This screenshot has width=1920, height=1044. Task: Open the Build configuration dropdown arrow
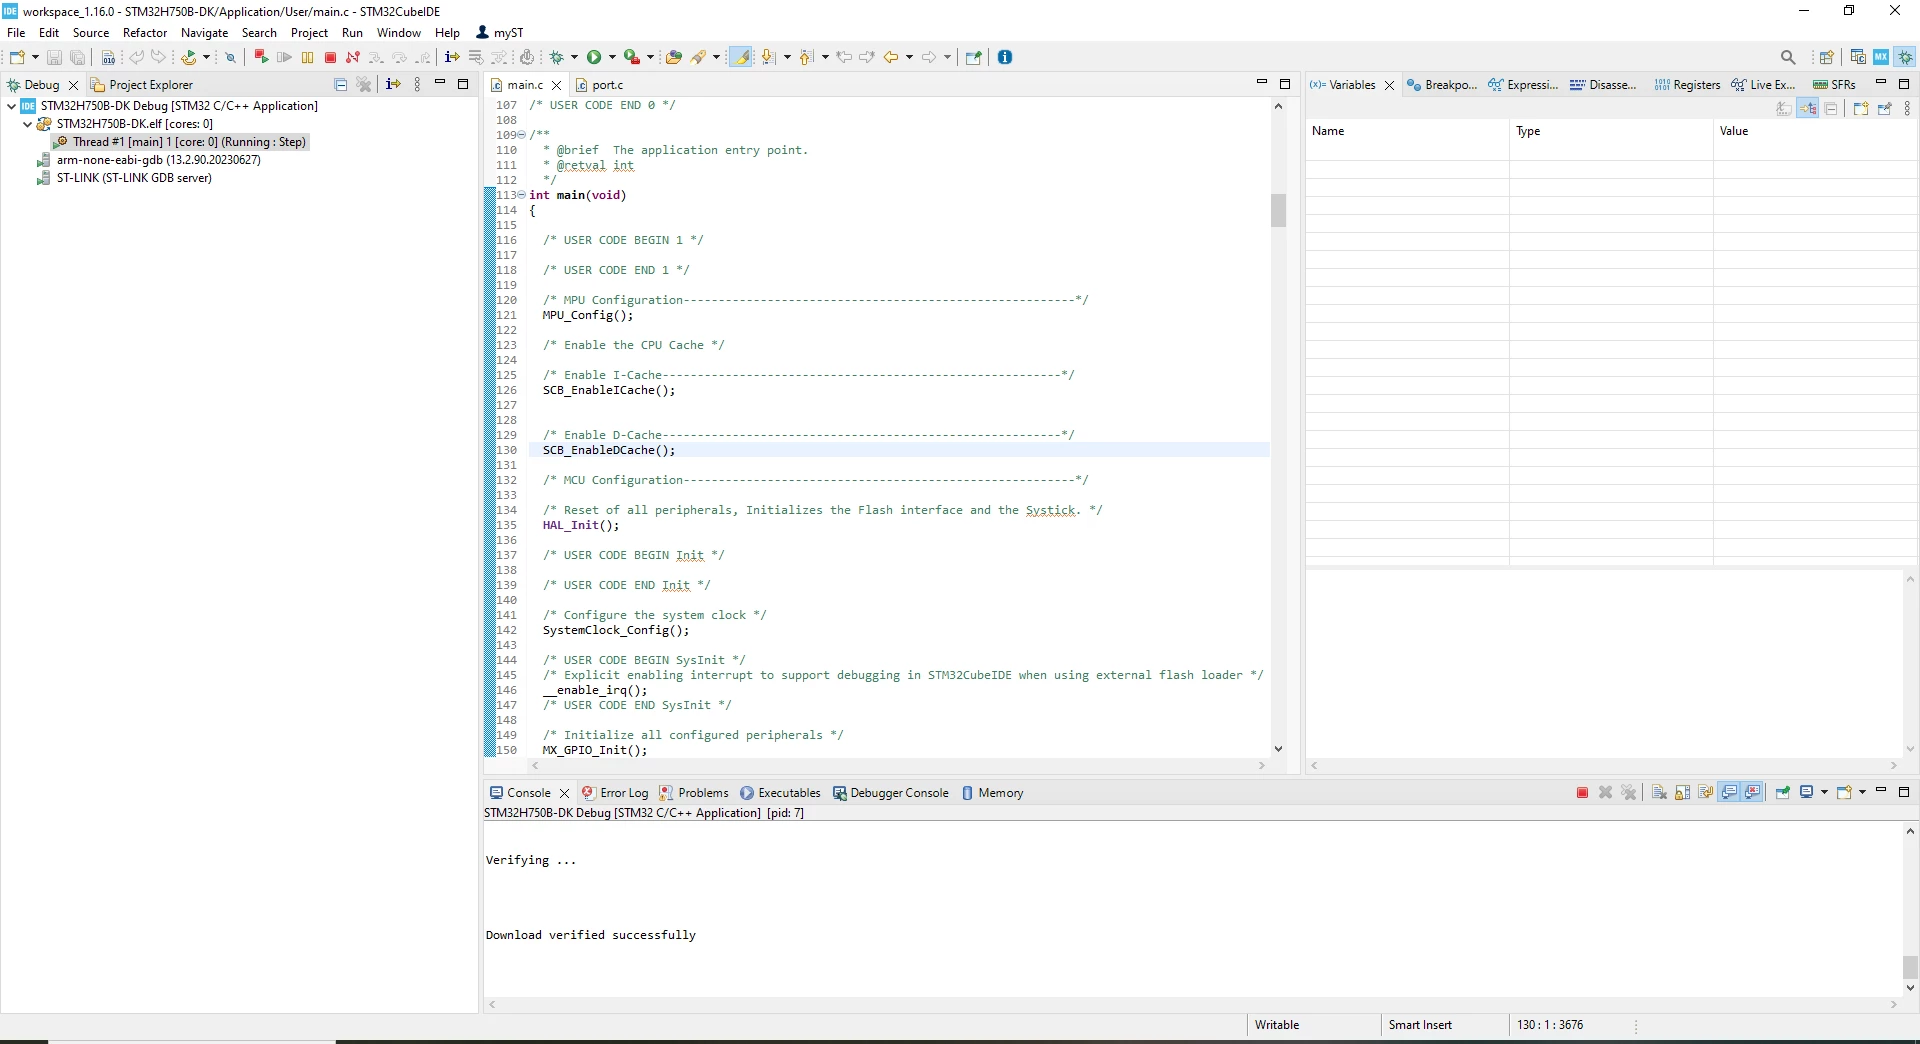point(206,57)
